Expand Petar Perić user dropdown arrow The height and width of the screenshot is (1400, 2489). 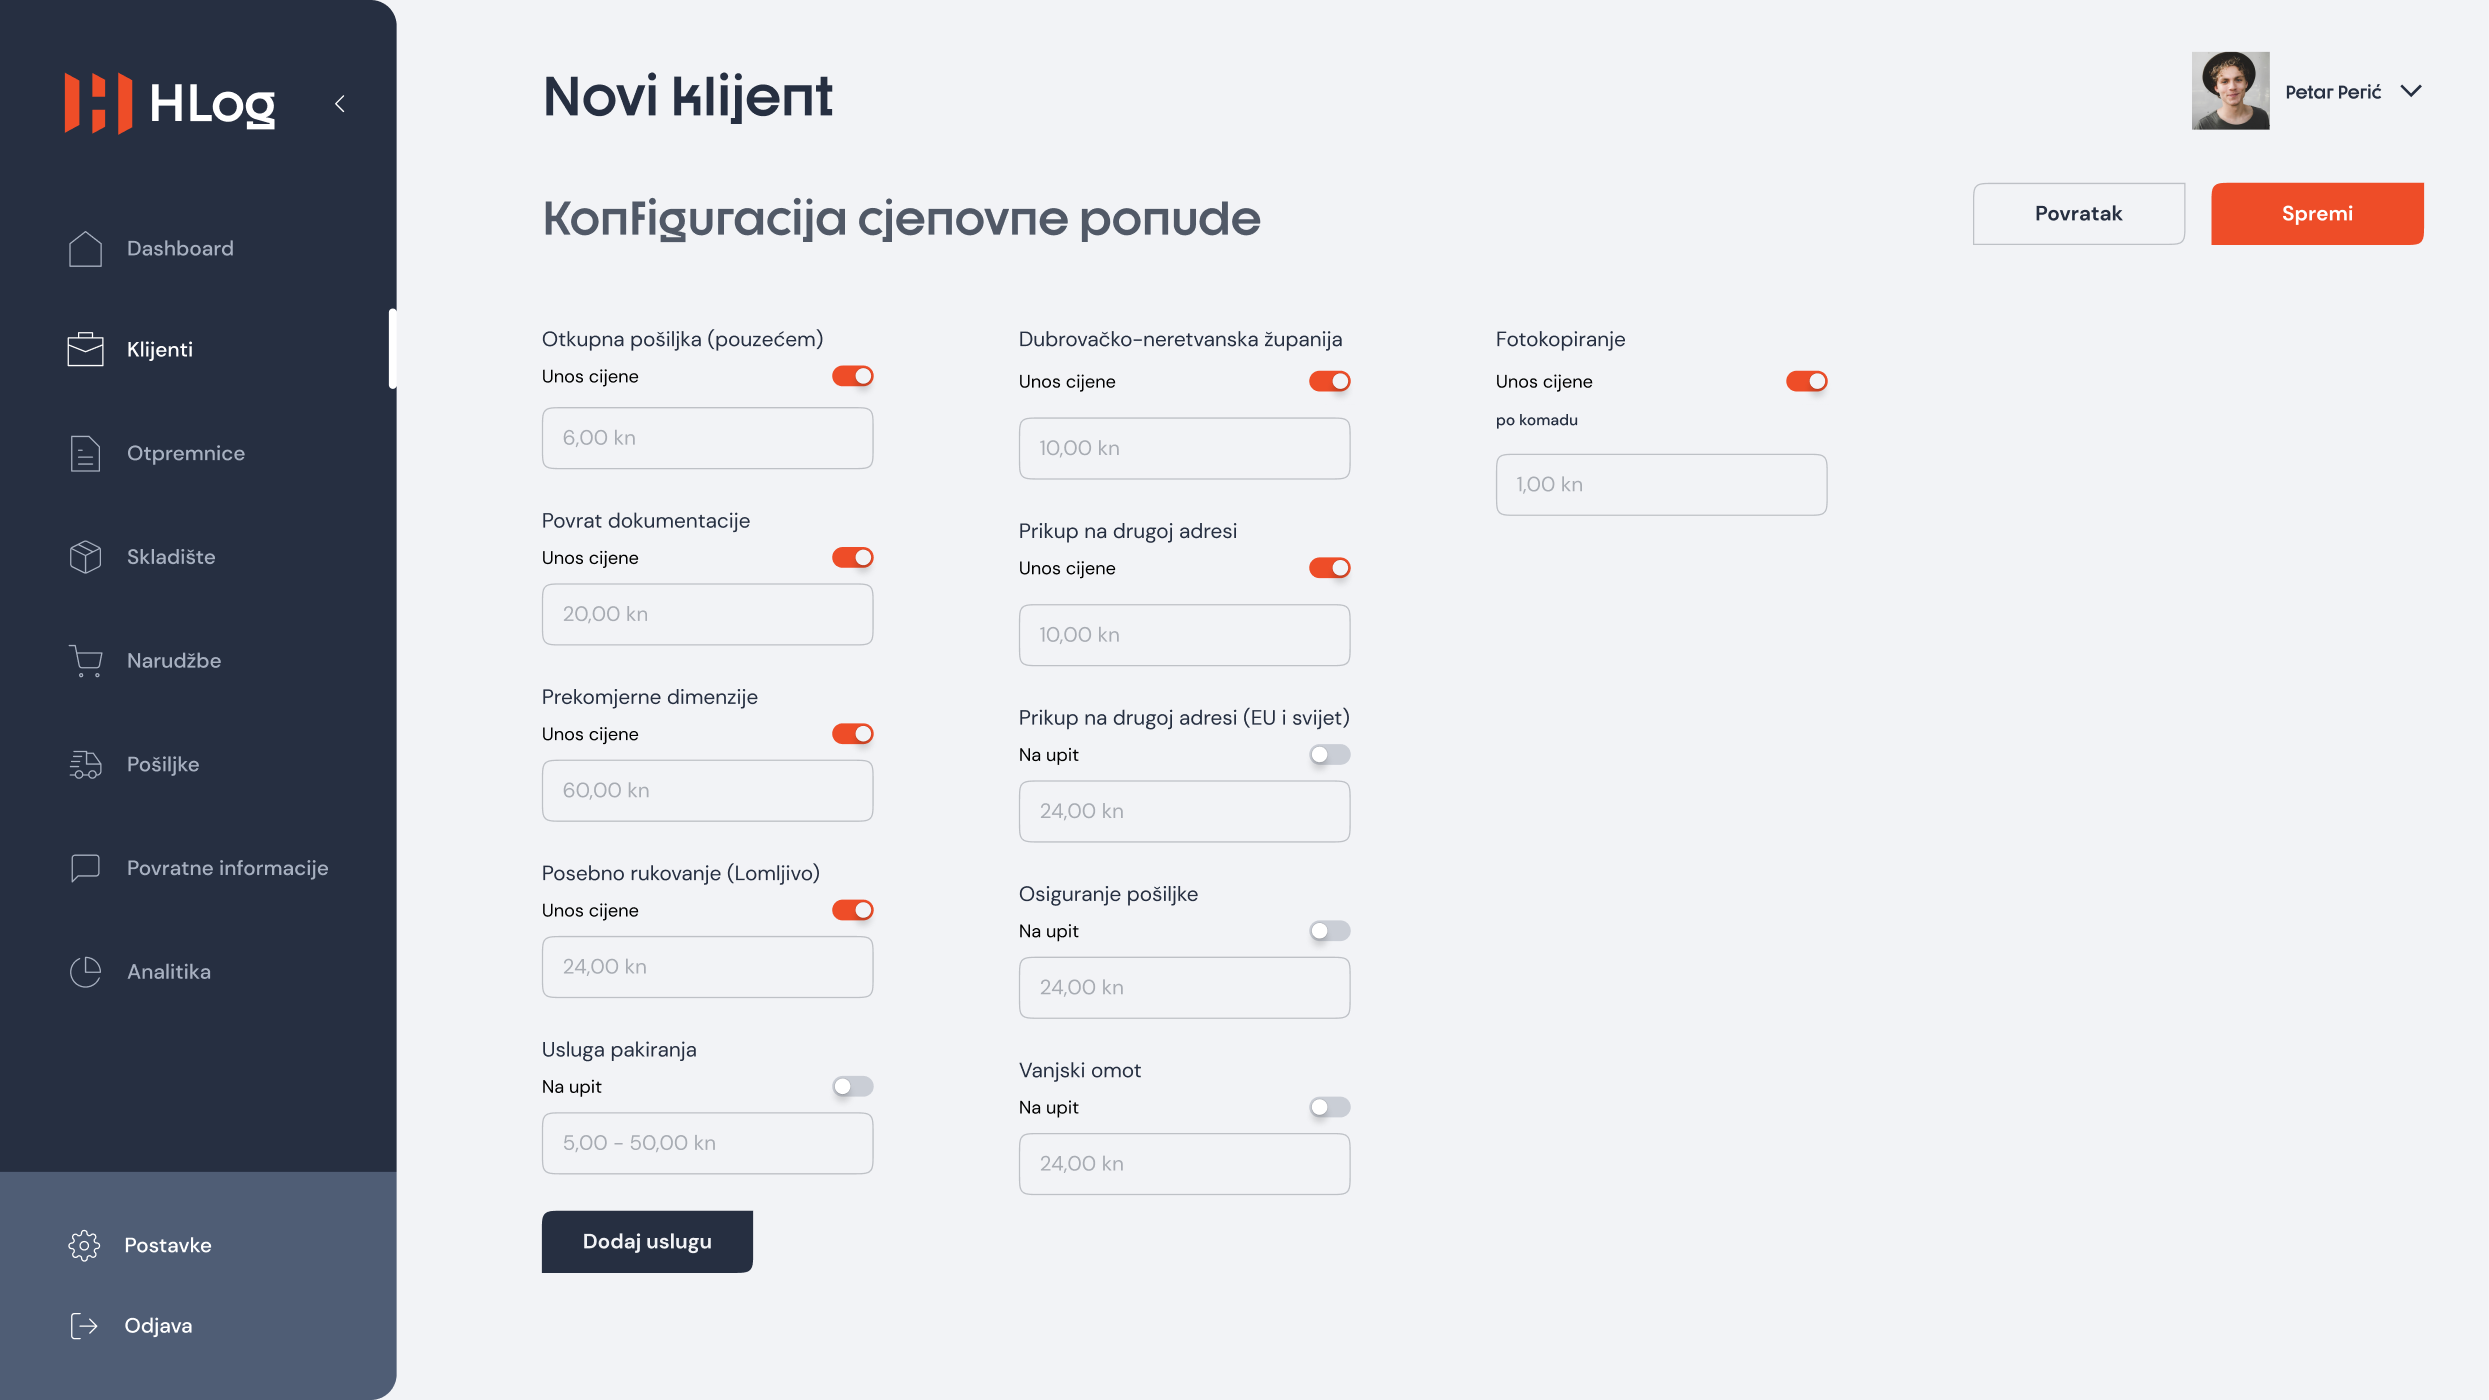(x=2411, y=91)
